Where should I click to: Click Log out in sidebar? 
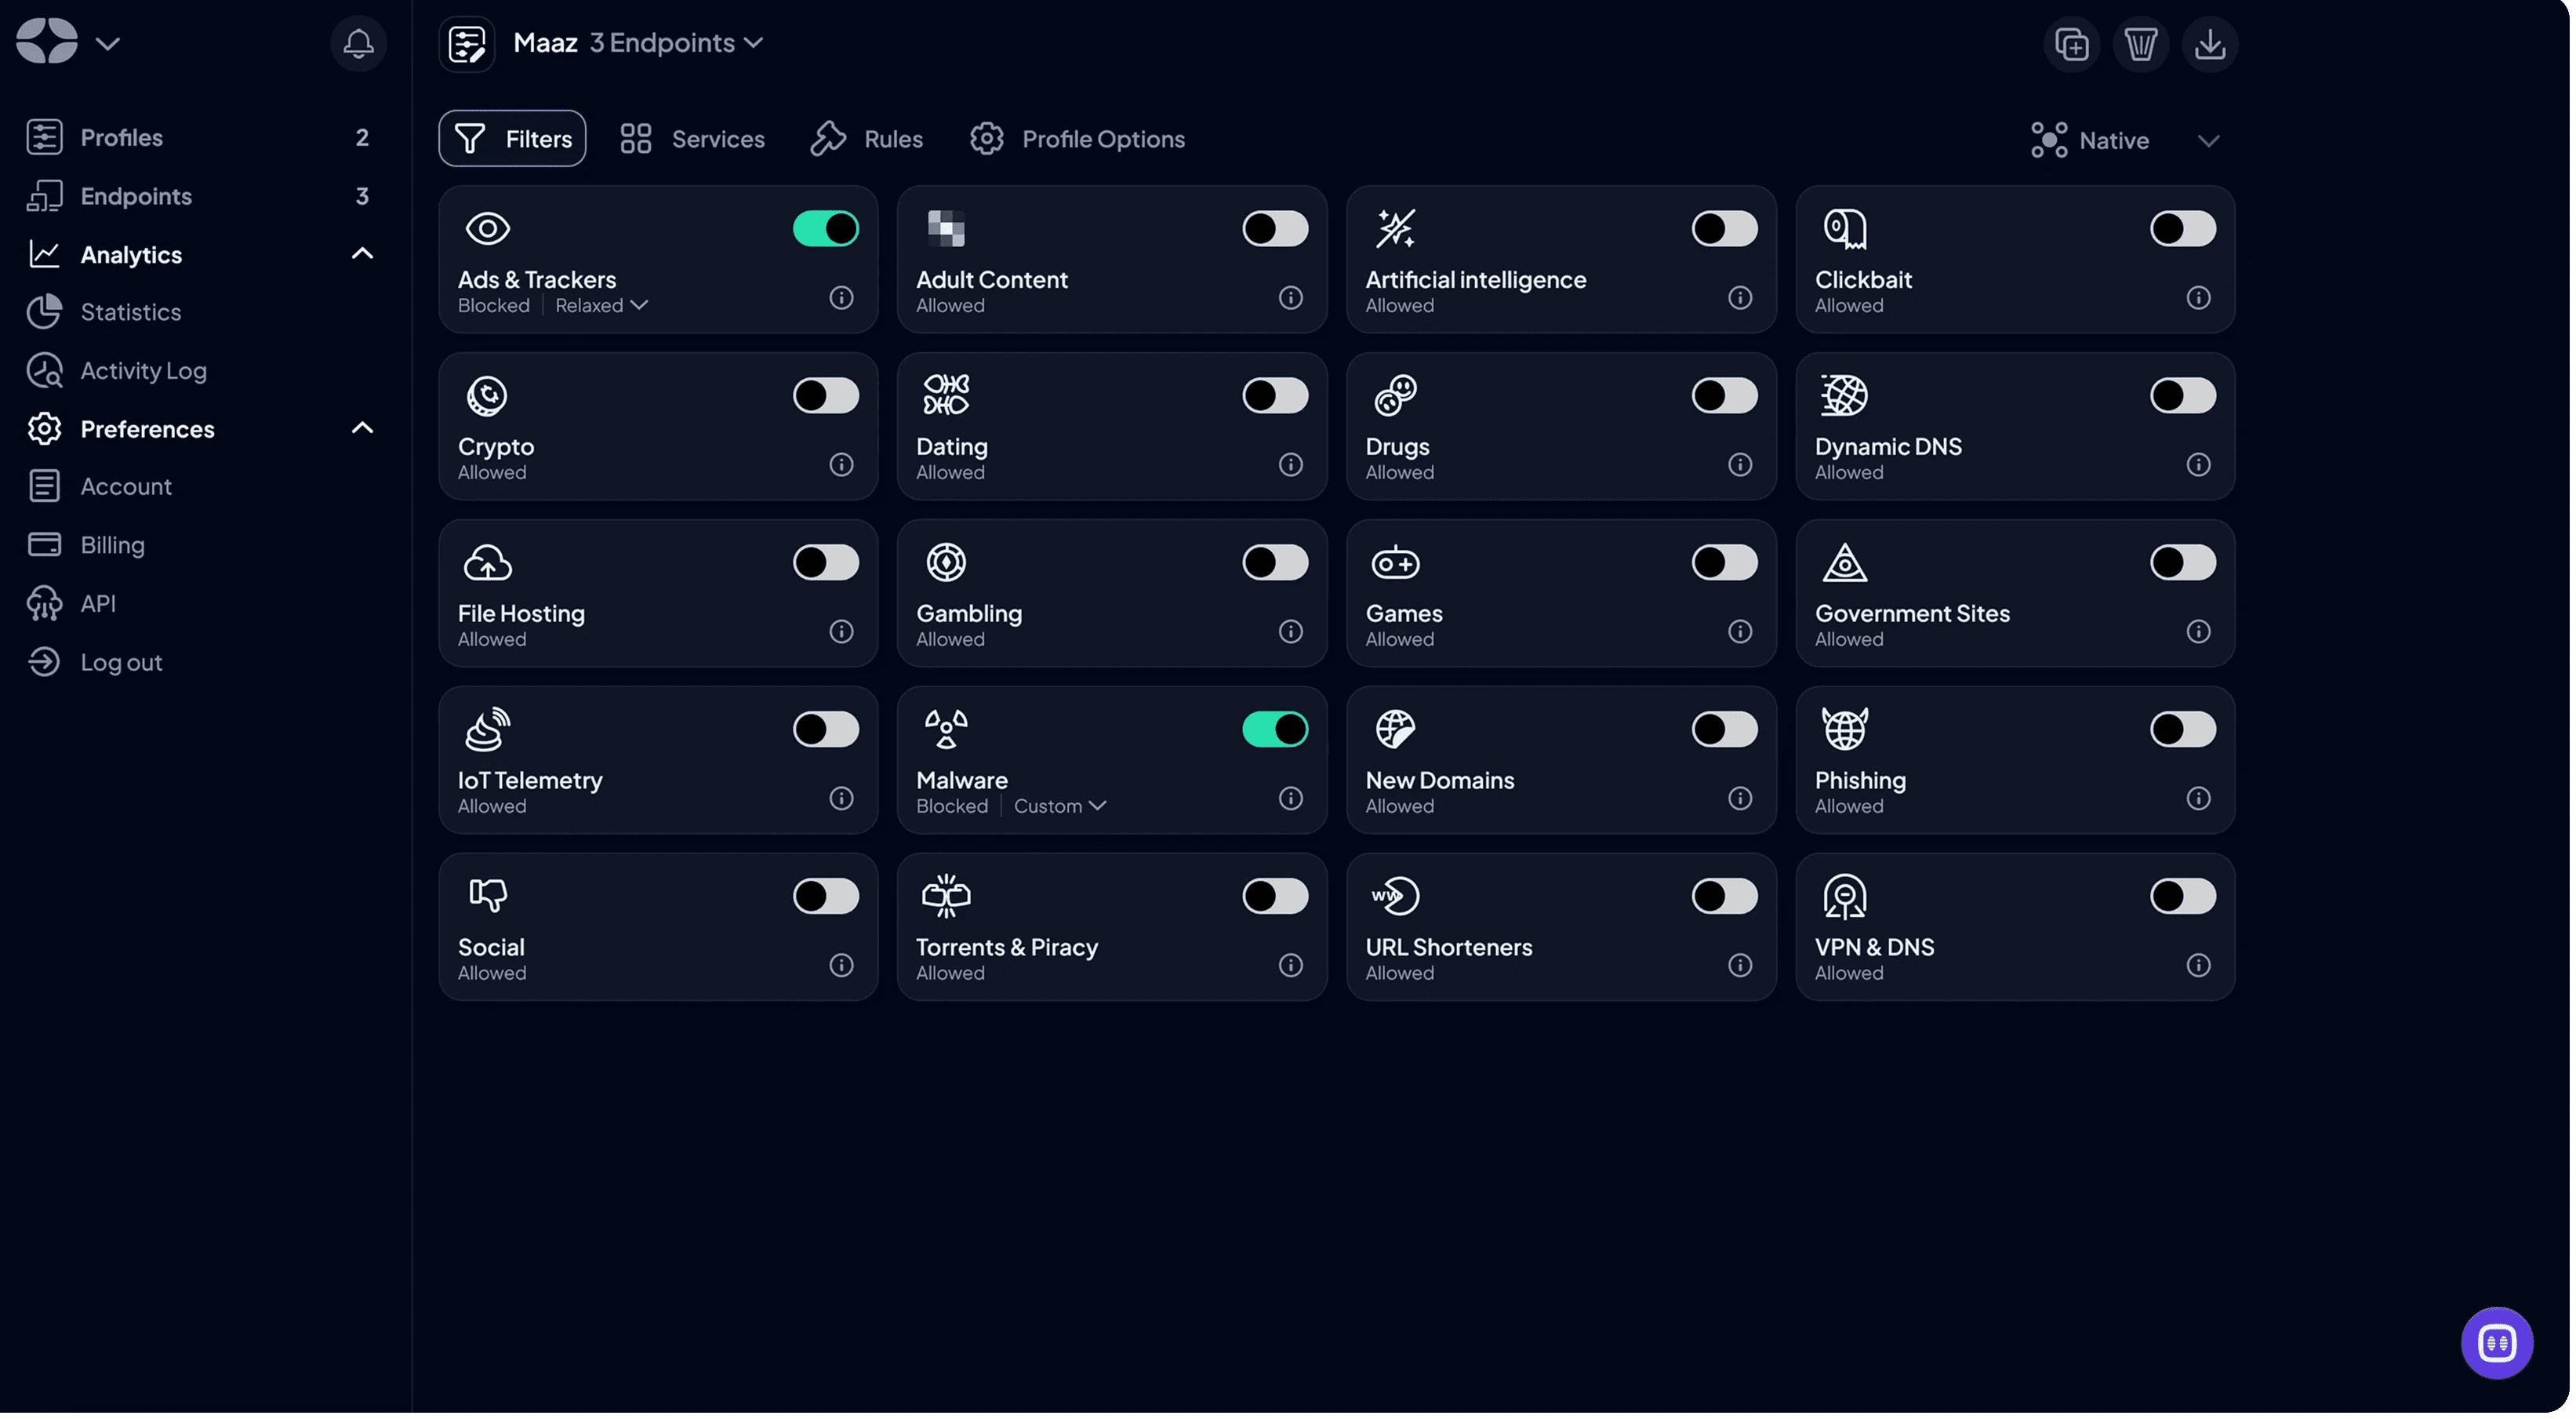[x=121, y=662]
